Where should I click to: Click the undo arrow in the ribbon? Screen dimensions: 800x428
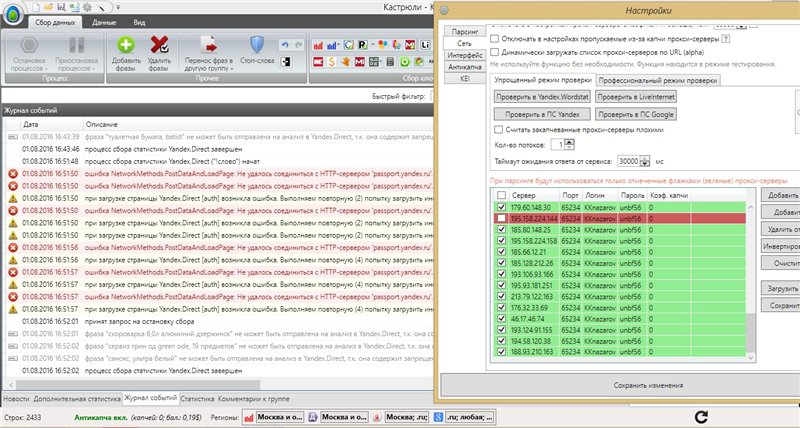point(286,45)
